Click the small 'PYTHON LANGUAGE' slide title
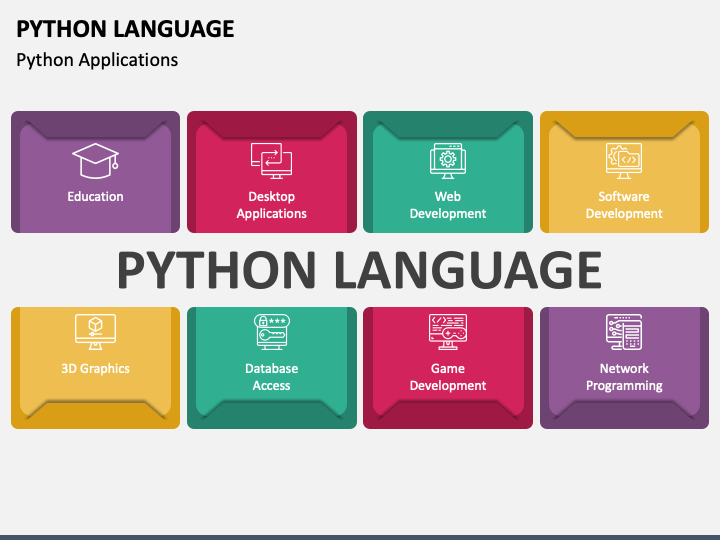Screen dimensions: 720x540 click(125, 29)
